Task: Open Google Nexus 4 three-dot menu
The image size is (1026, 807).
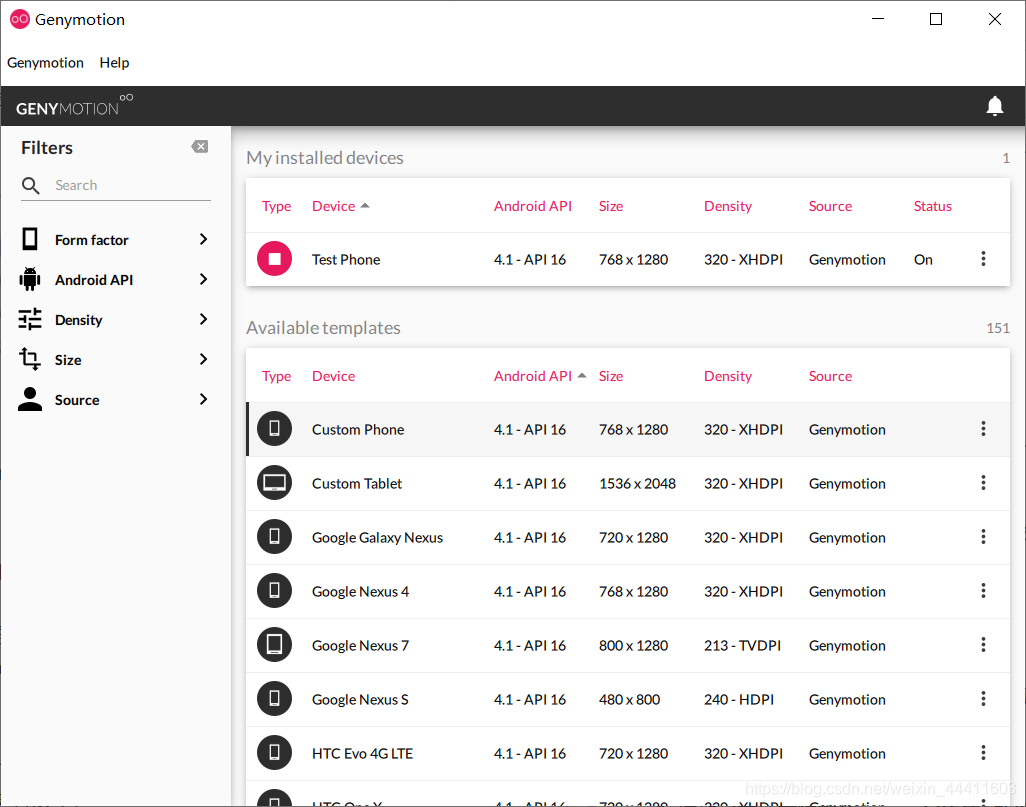Action: (x=983, y=591)
